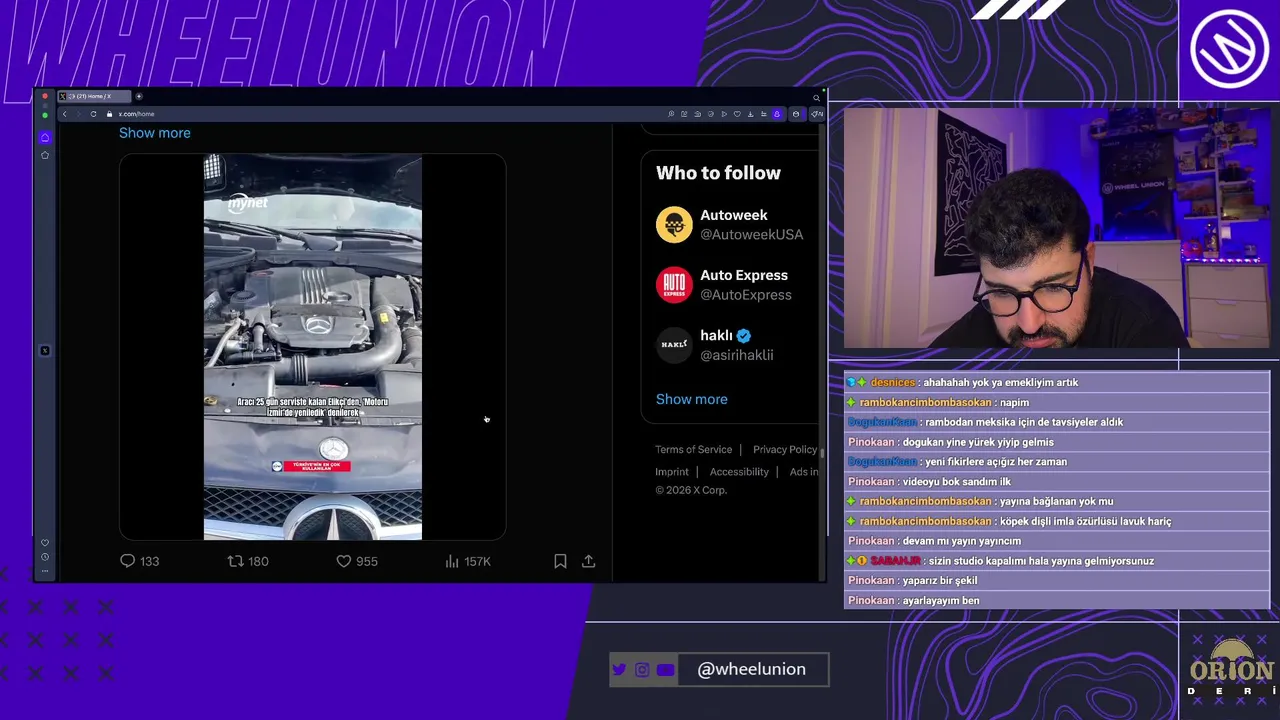Viewport: 1280px width, 720px height.
Task: Click chat message 'yaparız bir şekil'
Action: 940,580
